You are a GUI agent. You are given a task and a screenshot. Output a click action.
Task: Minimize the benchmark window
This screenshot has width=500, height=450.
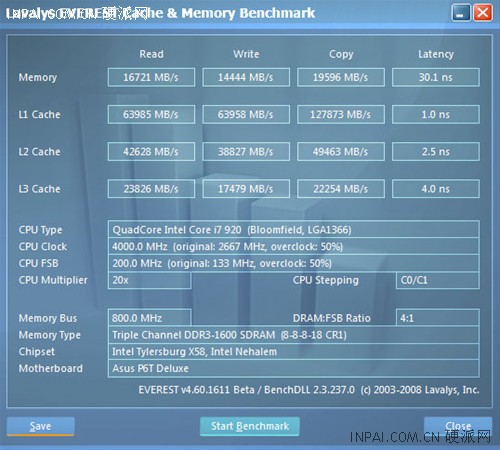[461, 13]
